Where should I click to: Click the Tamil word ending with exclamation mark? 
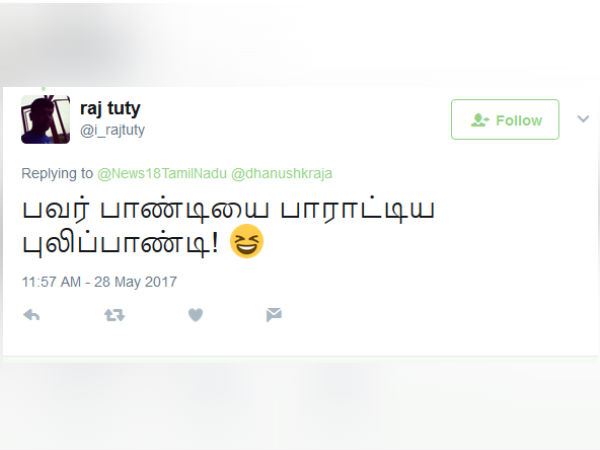(x=120, y=243)
